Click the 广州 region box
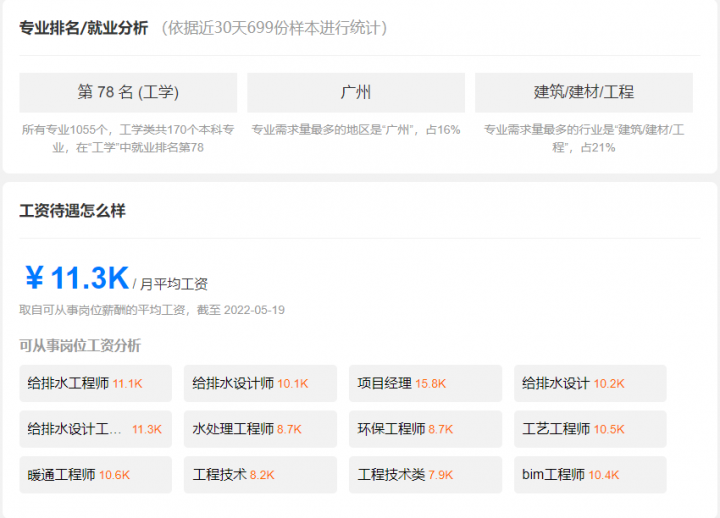This screenshot has height=518, width=720. (356, 92)
